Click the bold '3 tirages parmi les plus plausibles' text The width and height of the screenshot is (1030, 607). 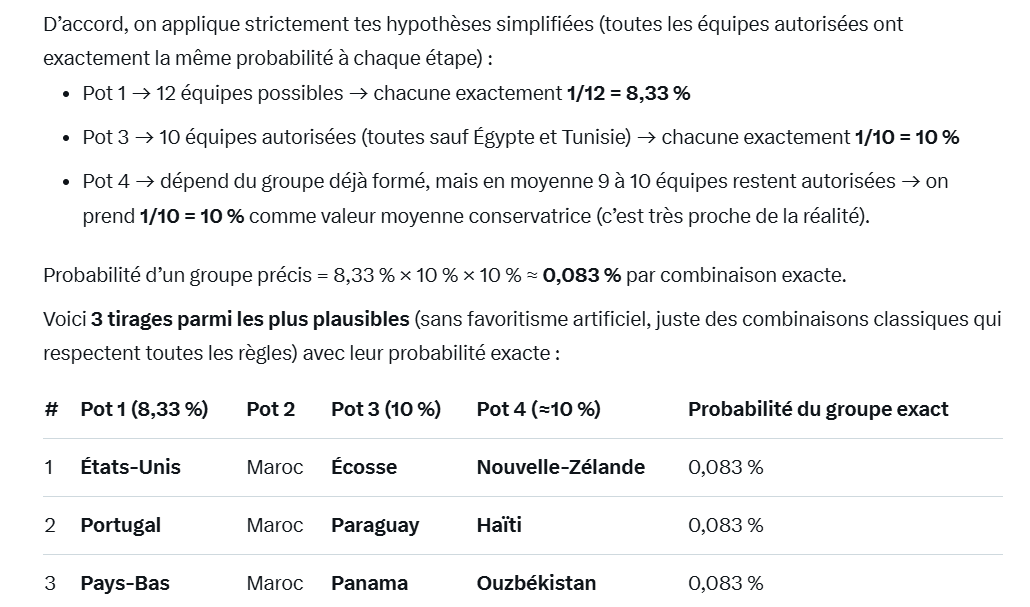tap(250, 320)
